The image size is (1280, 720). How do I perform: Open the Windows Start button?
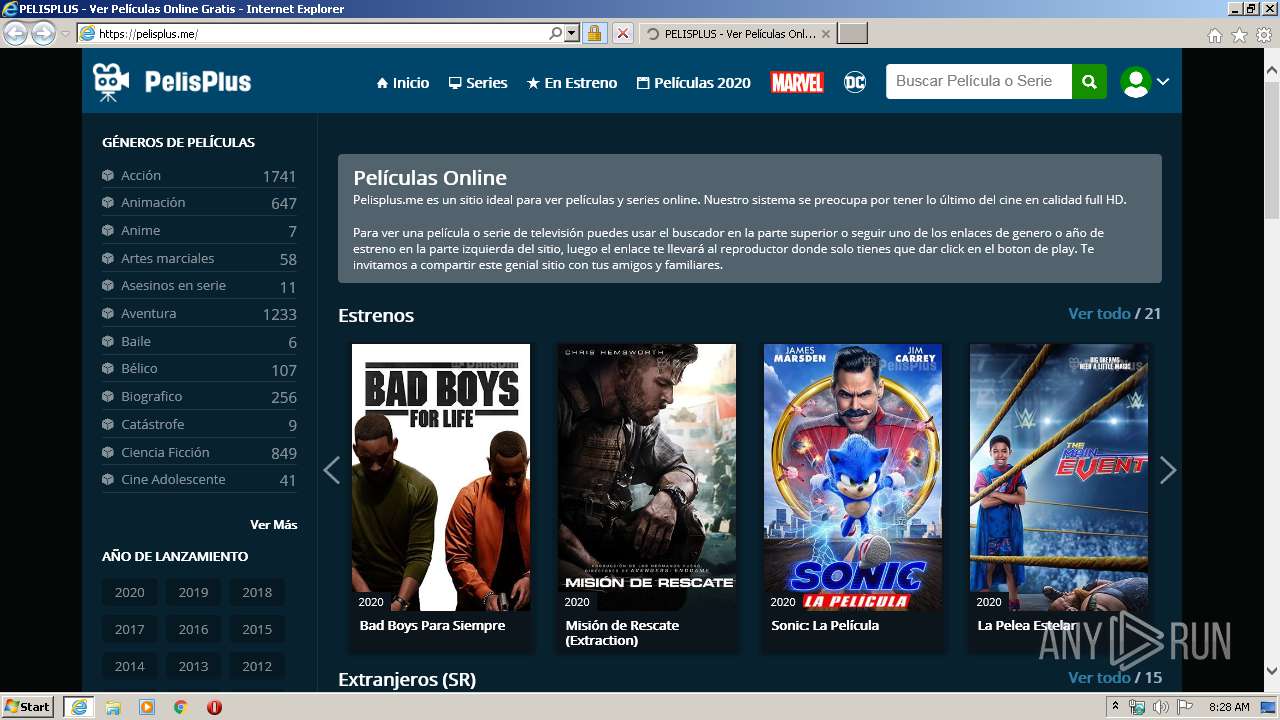tap(27, 706)
